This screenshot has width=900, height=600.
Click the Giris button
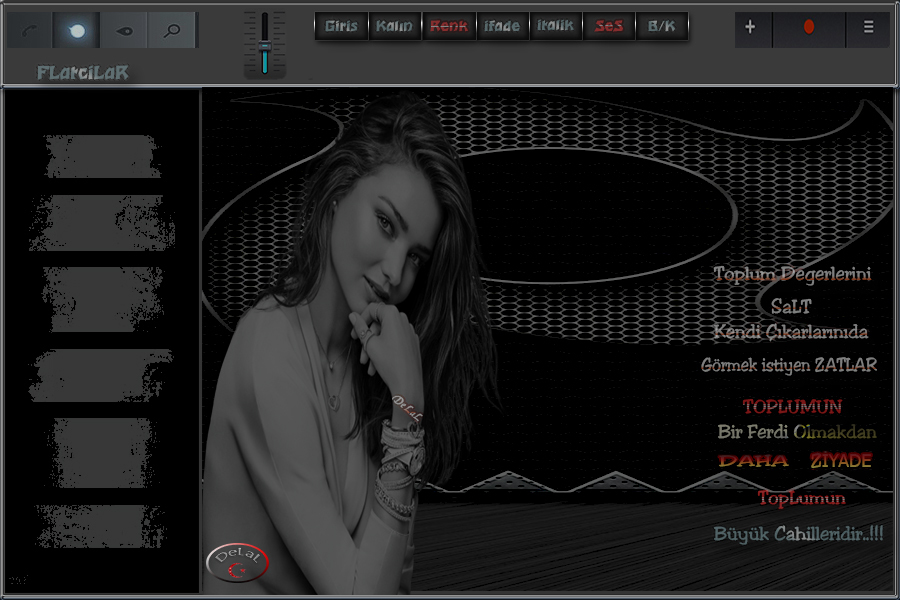click(x=341, y=26)
